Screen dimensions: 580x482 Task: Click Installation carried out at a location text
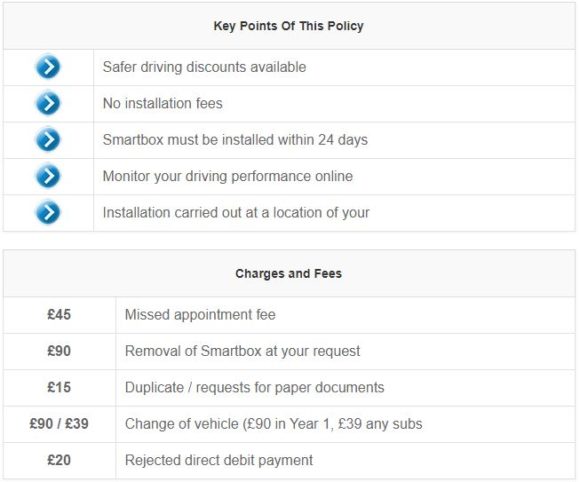pos(236,213)
